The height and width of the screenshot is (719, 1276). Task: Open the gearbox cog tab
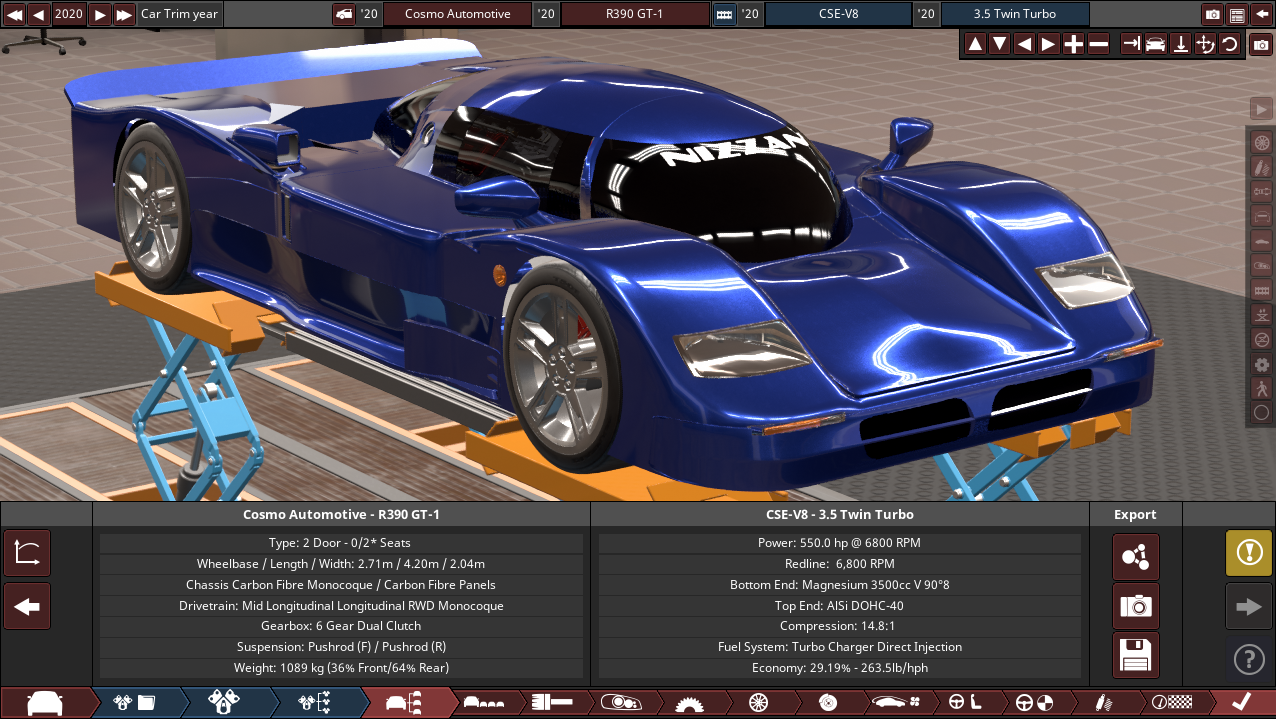[x=689, y=702]
